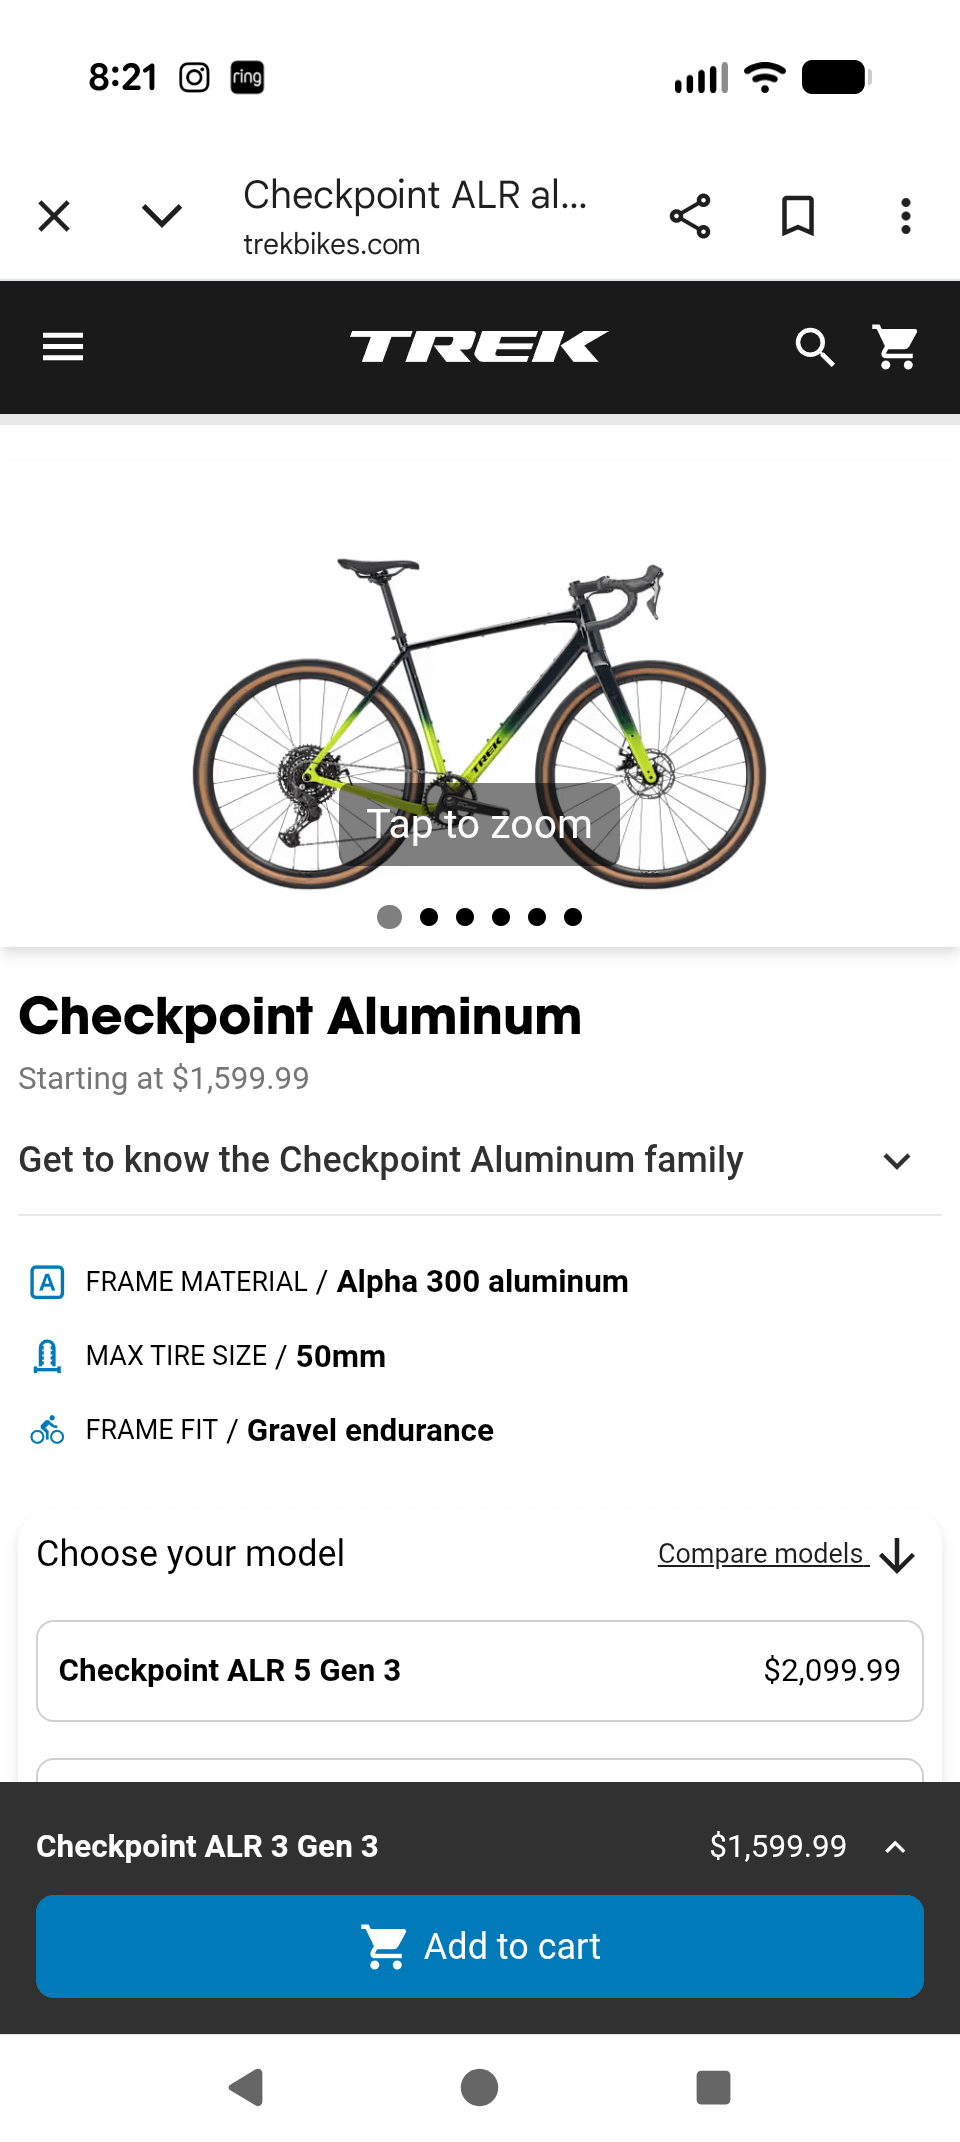Tap Add to cart button
The image size is (960, 2142).
[x=480, y=1946]
